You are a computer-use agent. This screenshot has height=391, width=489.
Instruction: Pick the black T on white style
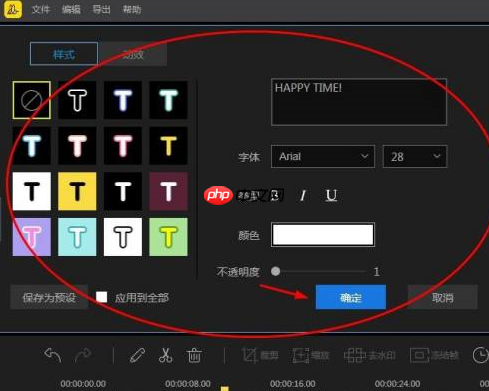pyautogui.click(x=32, y=191)
